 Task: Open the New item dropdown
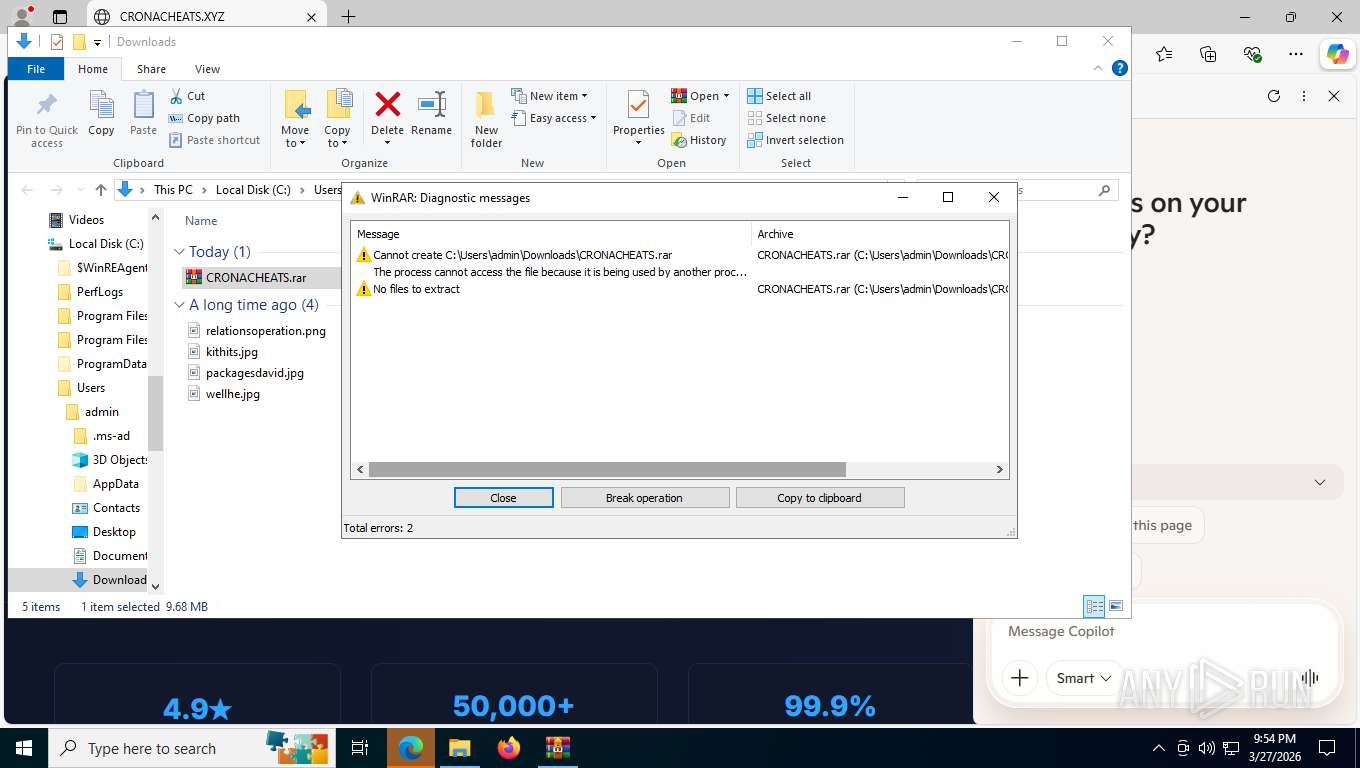coord(549,96)
